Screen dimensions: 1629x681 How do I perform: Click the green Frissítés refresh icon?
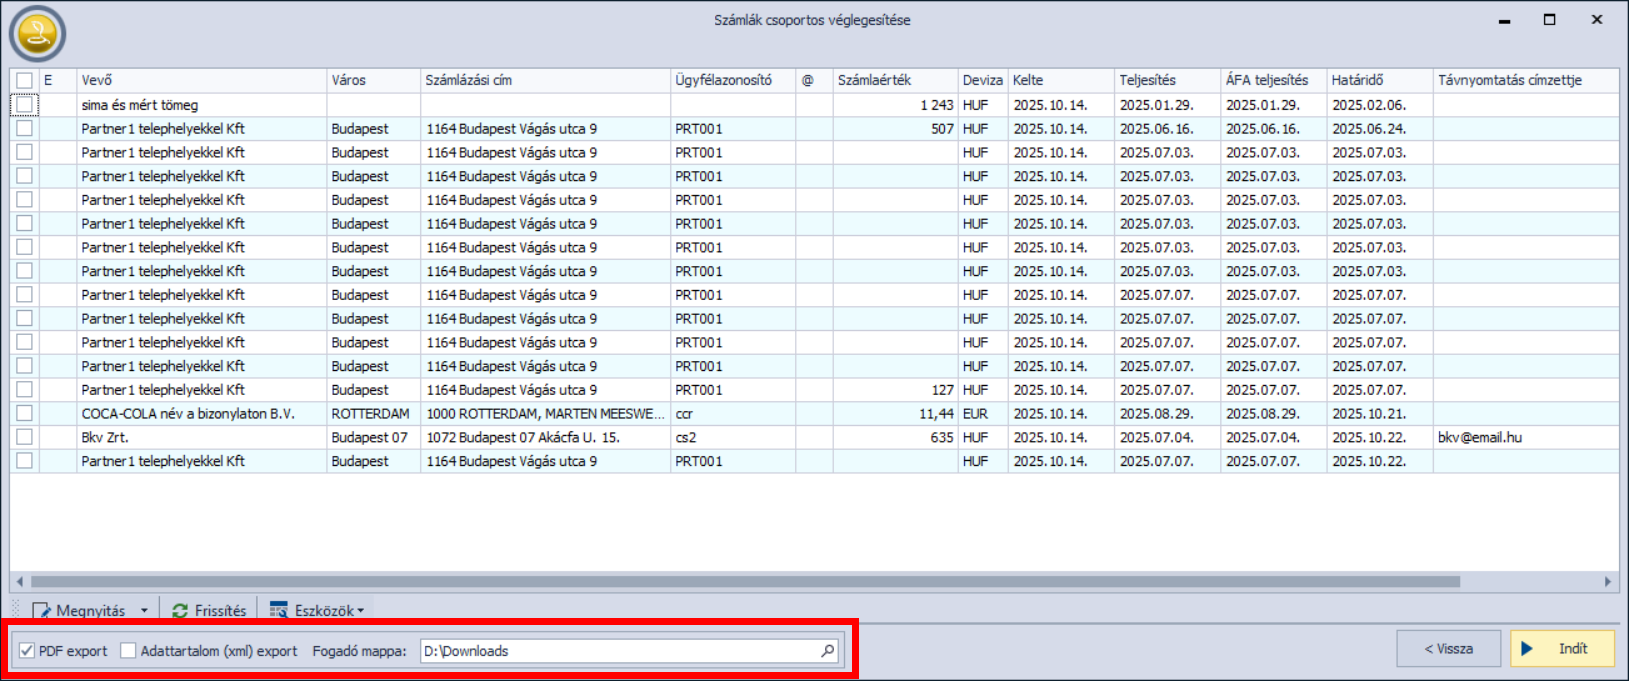pyautogui.click(x=180, y=611)
